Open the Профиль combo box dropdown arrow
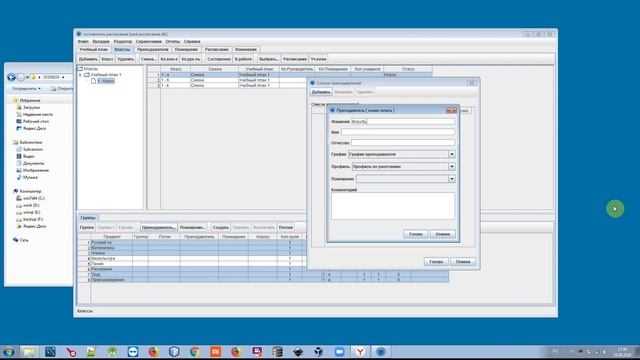Screen dimensions: 640x360 [x=451, y=167]
